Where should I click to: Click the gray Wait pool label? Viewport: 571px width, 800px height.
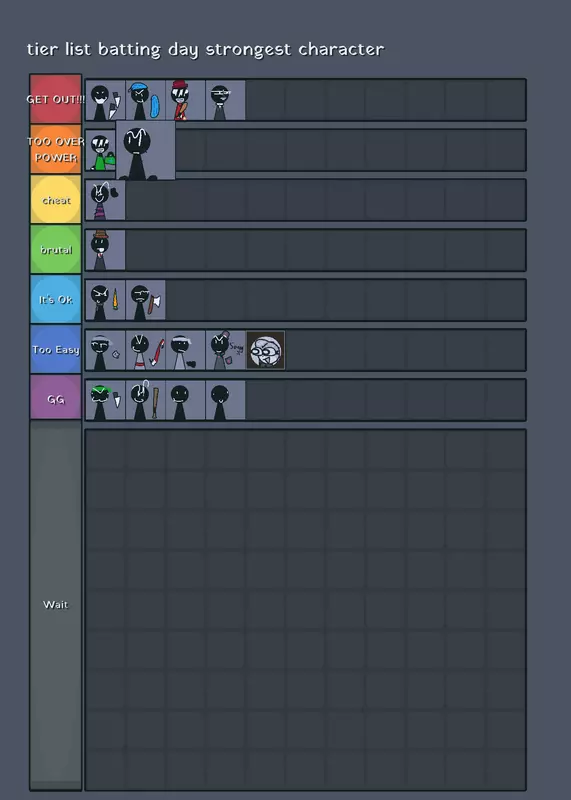tap(56, 605)
